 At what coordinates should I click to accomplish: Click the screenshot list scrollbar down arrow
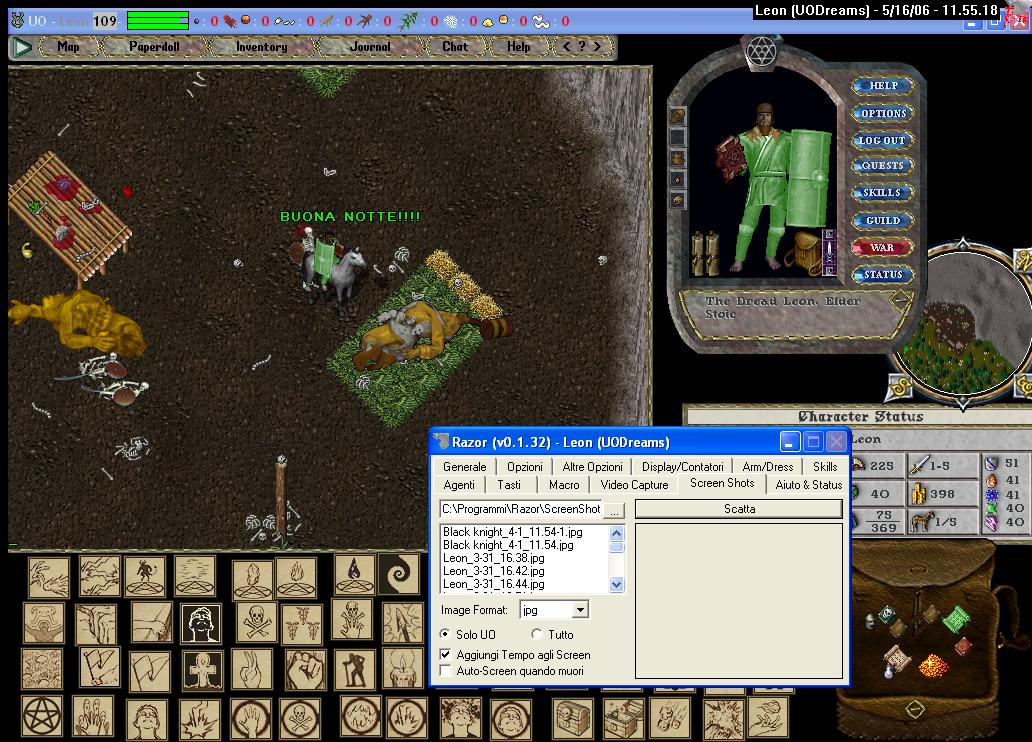(617, 584)
